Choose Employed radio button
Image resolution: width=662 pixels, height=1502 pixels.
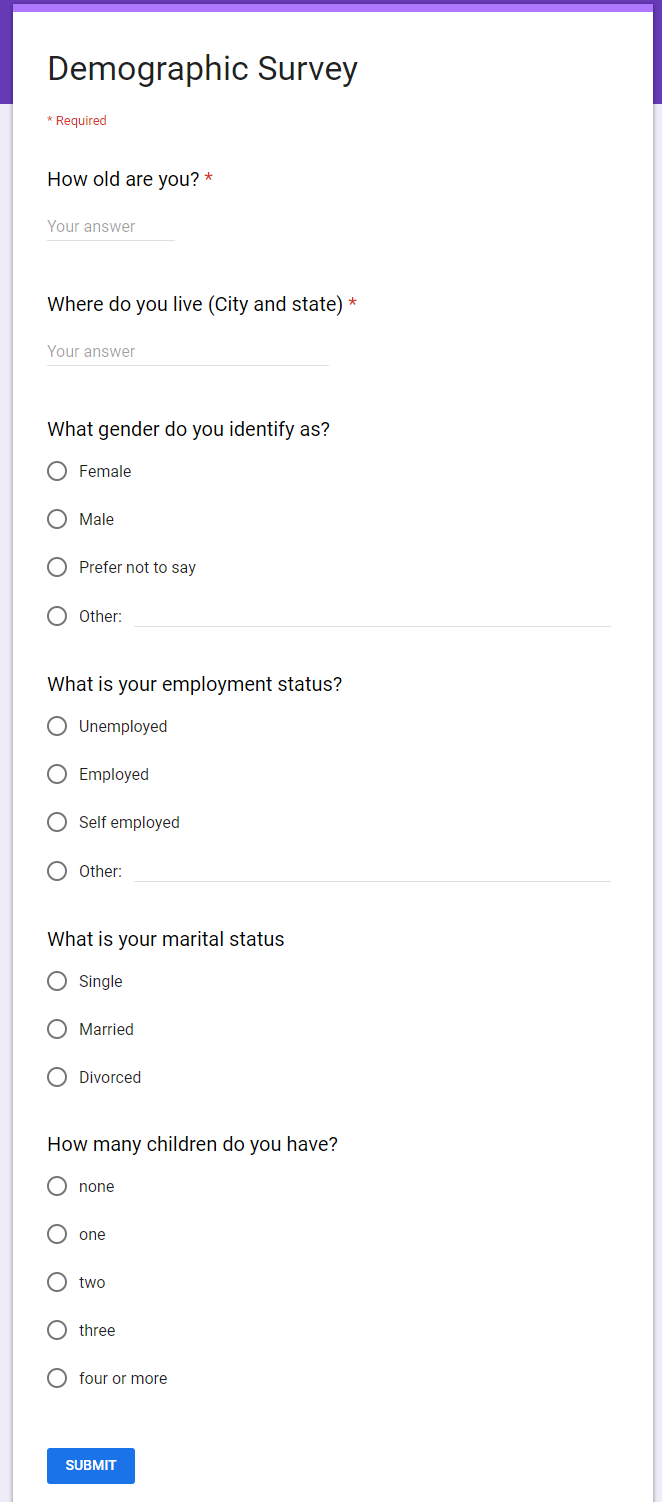click(x=57, y=774)
